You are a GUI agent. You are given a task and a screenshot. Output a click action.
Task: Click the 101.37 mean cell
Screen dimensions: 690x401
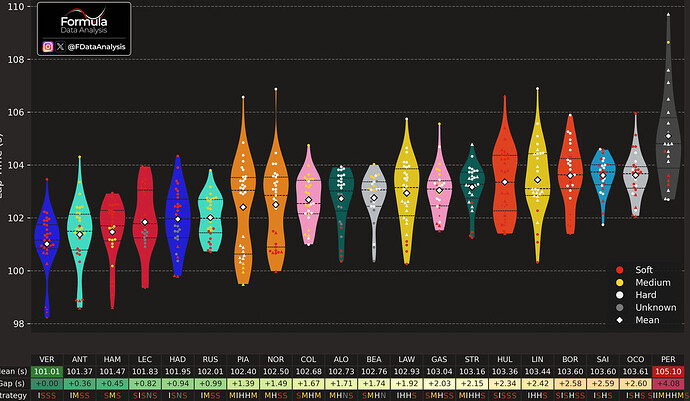tap(80, 372)
